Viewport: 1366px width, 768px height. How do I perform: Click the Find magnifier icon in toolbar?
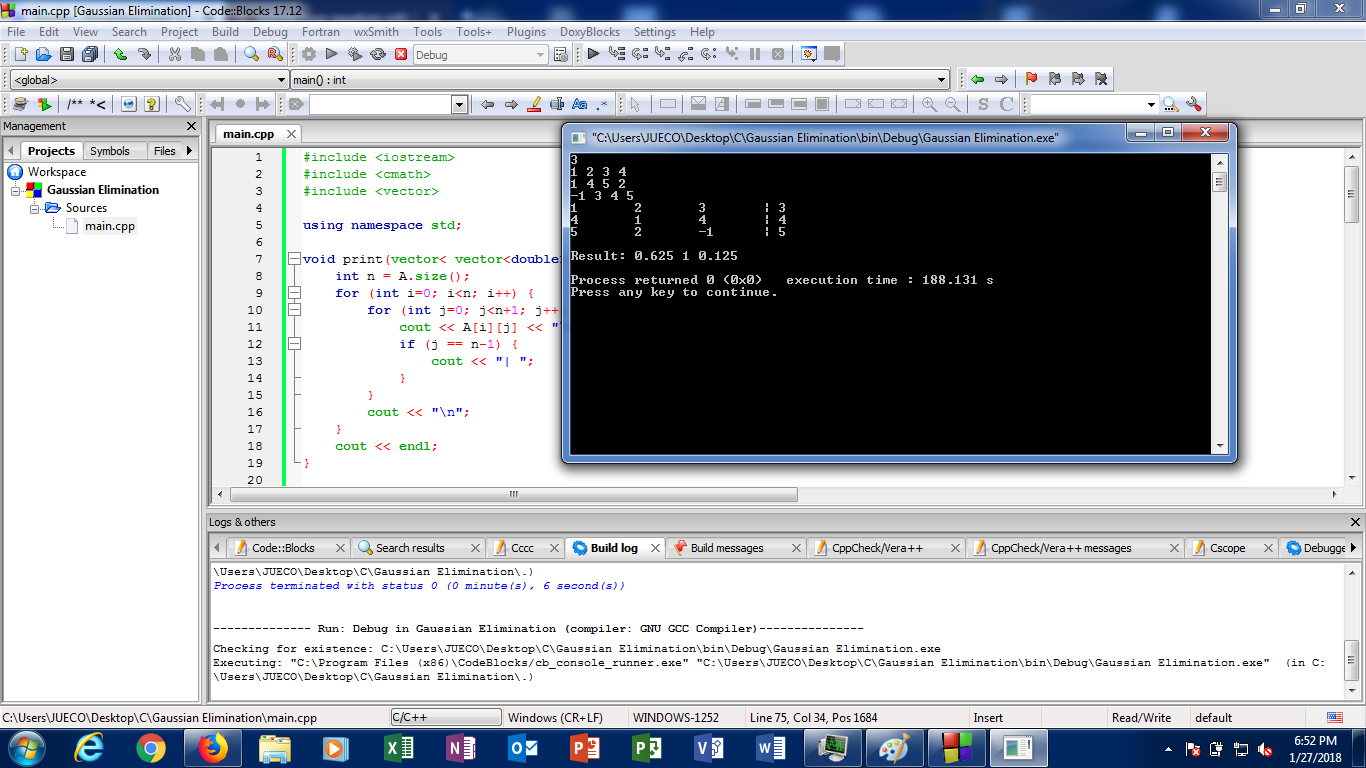tap(252, 54)
